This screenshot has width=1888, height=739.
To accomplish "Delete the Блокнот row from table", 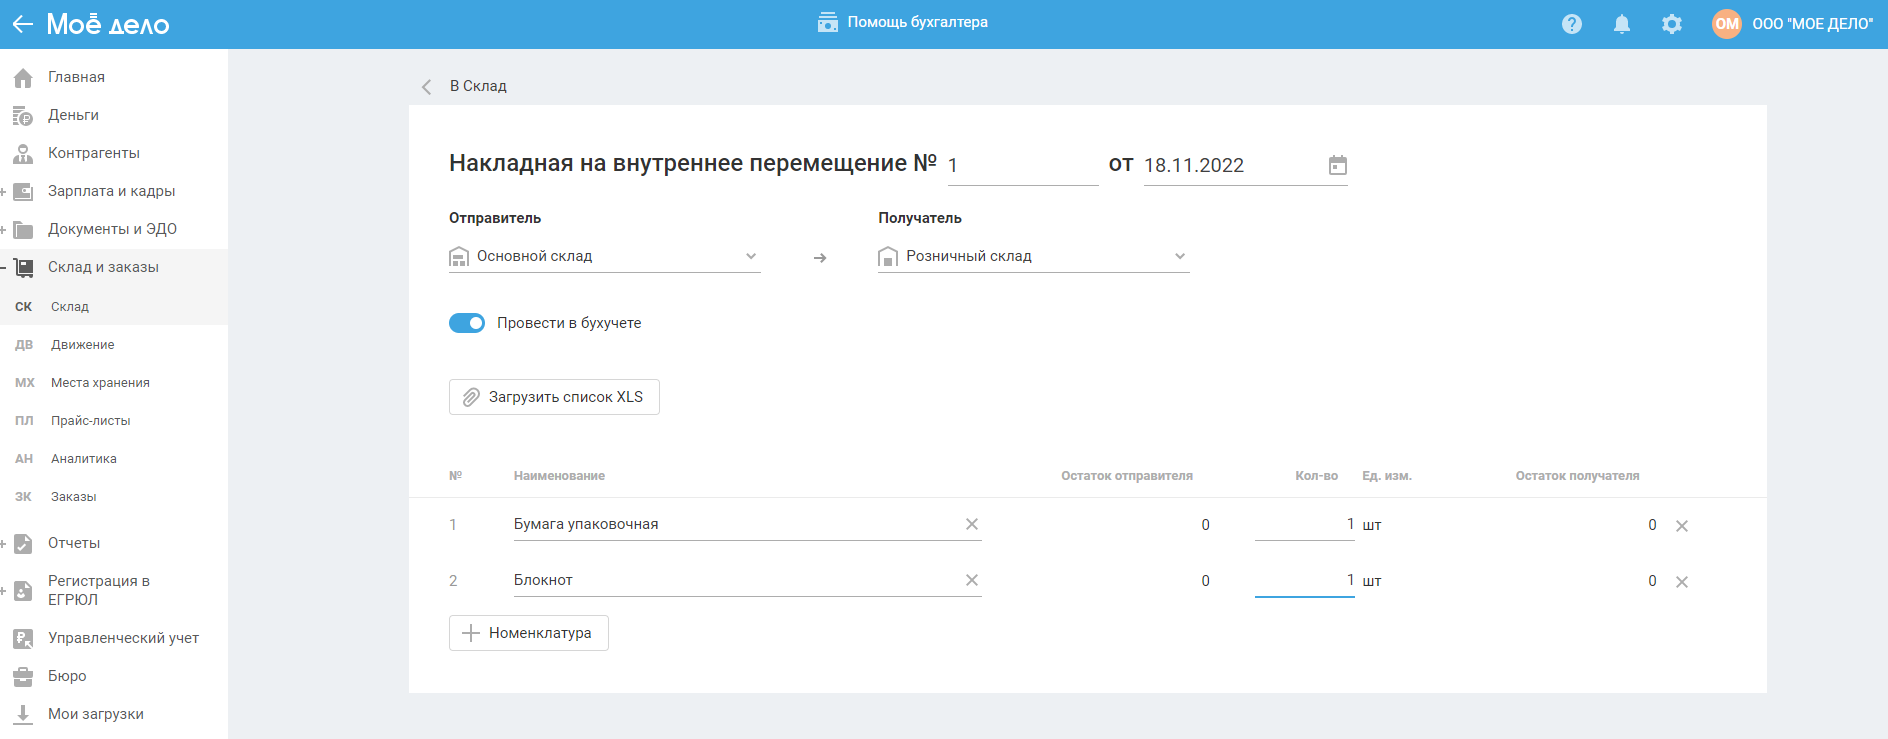I will (x=1681, y=582).
